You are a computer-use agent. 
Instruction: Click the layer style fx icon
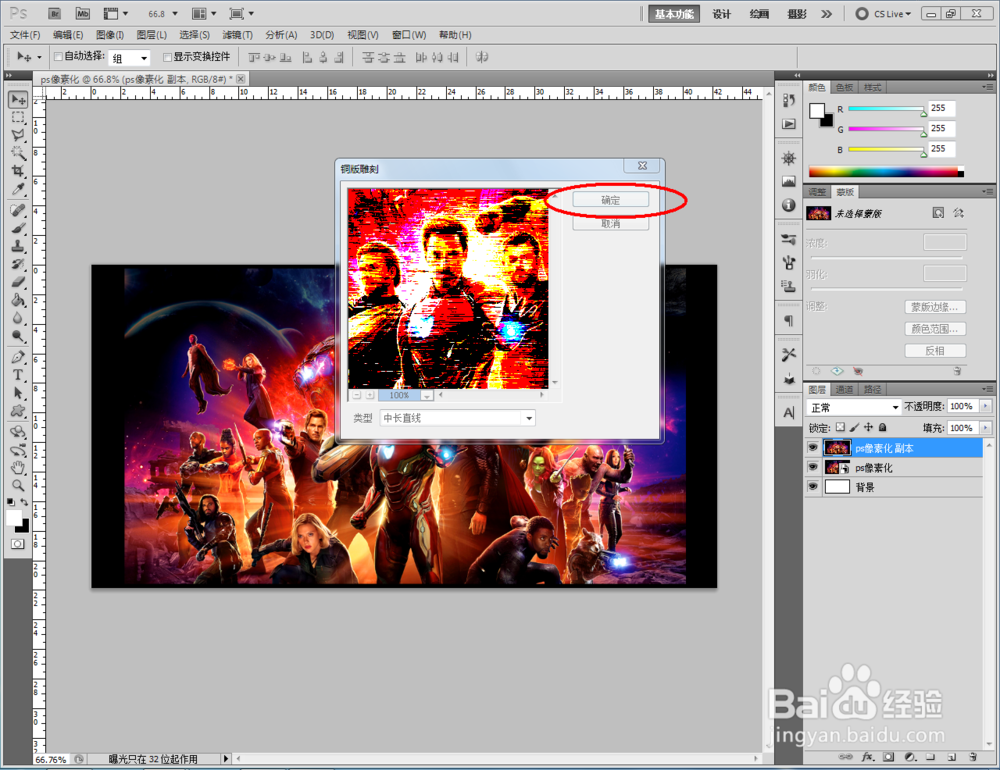[867, 757]
